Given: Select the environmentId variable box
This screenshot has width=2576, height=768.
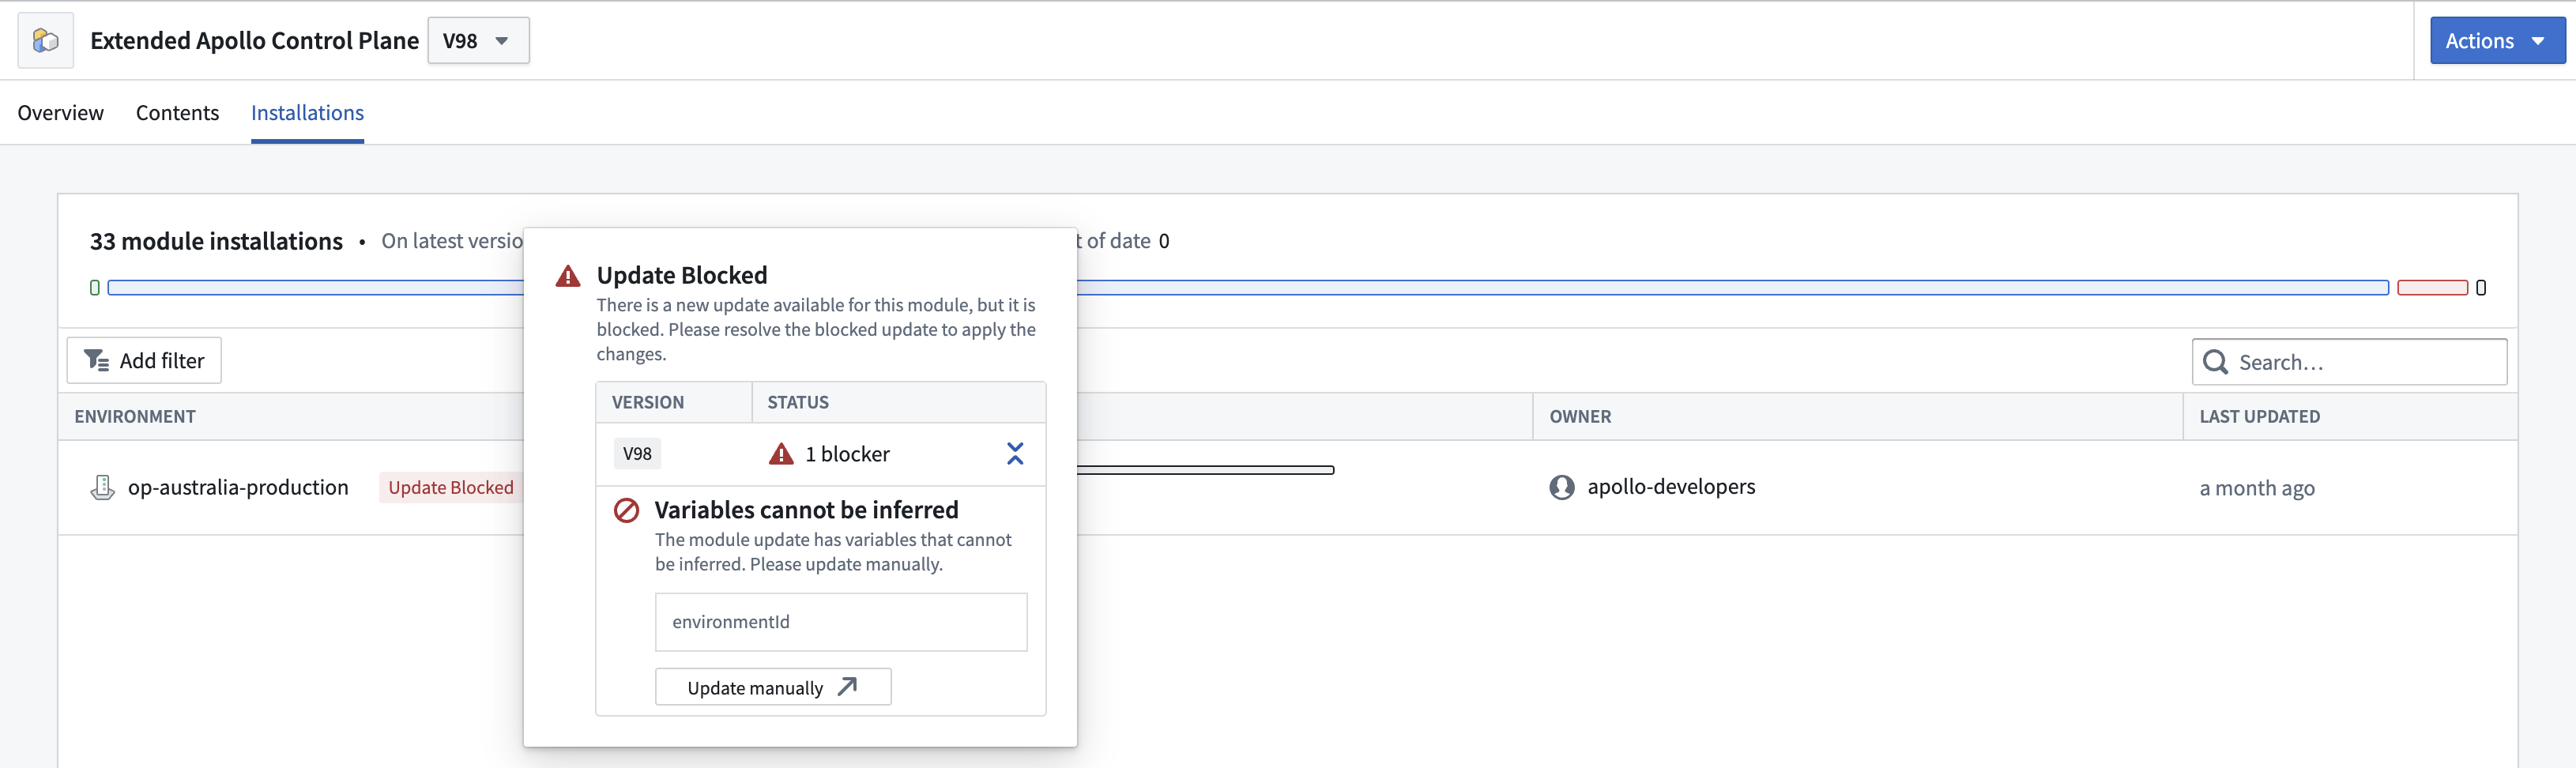Looking at the screenshot, I should click(841, 622).
